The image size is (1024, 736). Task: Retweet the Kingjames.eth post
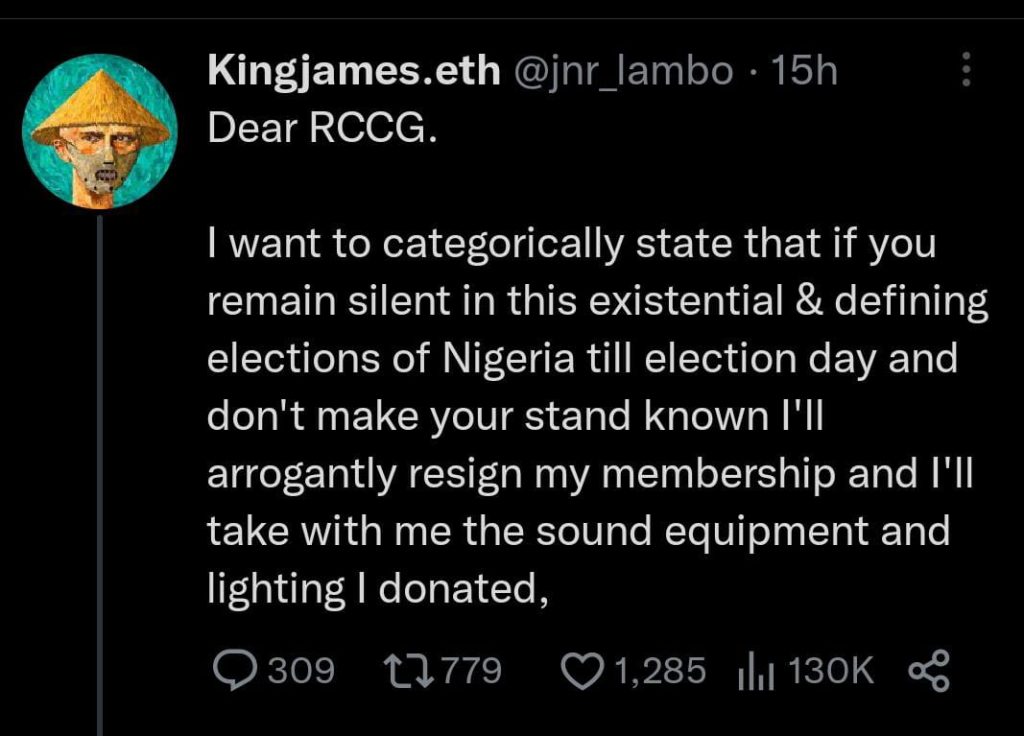coord(409,671)
